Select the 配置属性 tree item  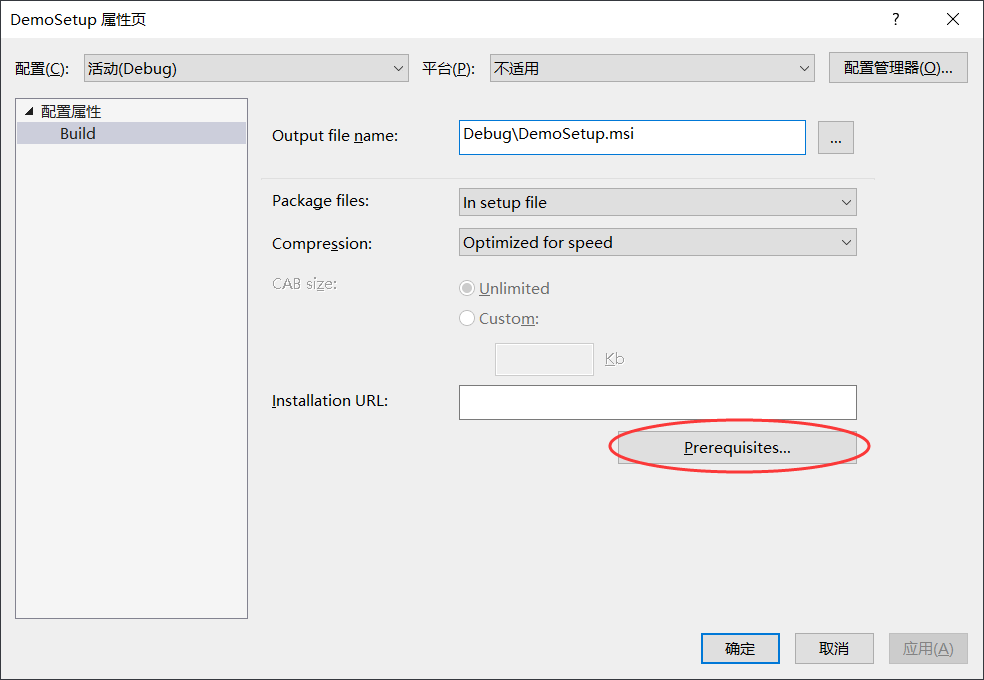(71, 111)
